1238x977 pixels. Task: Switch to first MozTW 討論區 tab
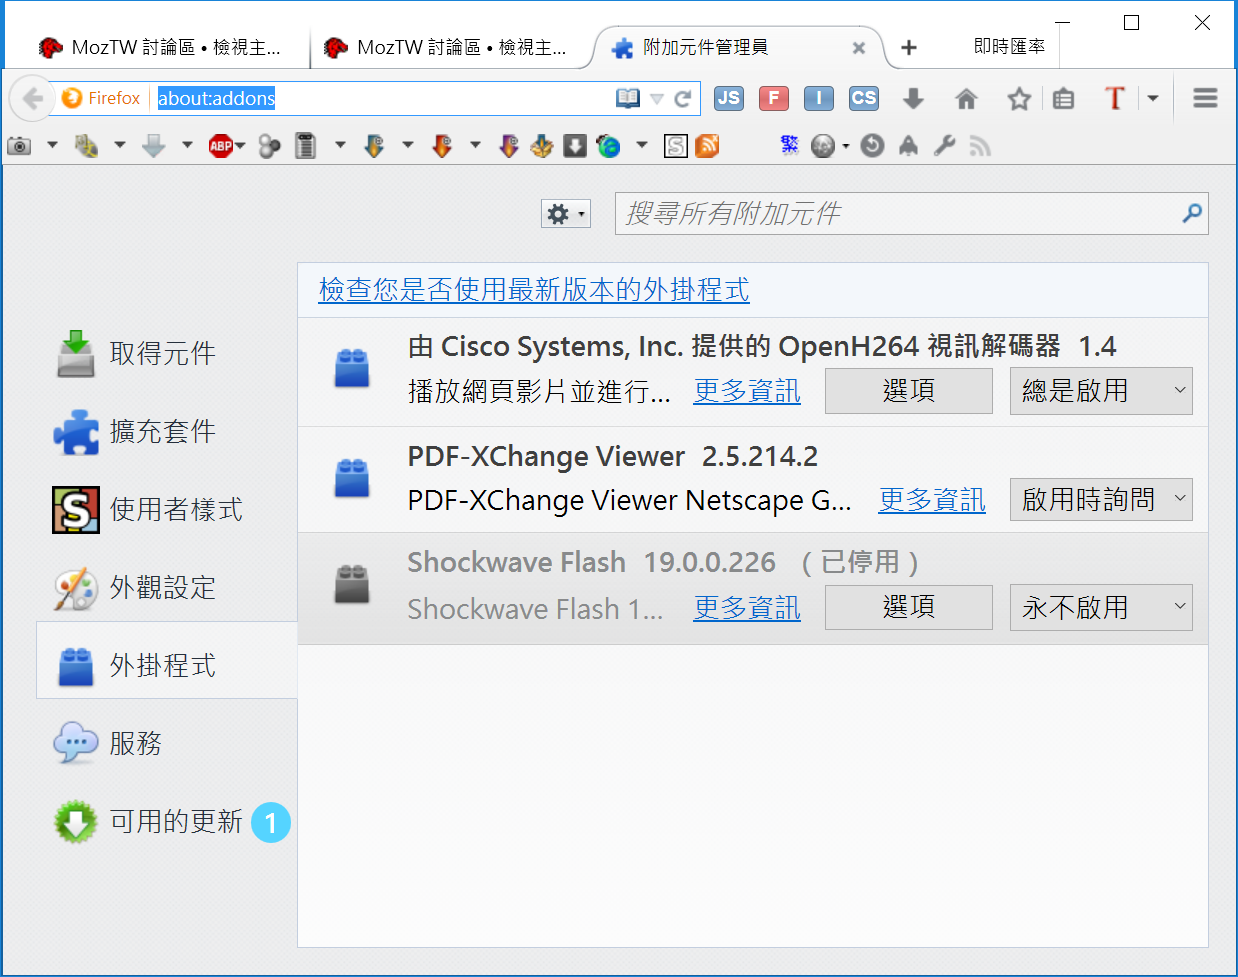click(x=160, y=47)
